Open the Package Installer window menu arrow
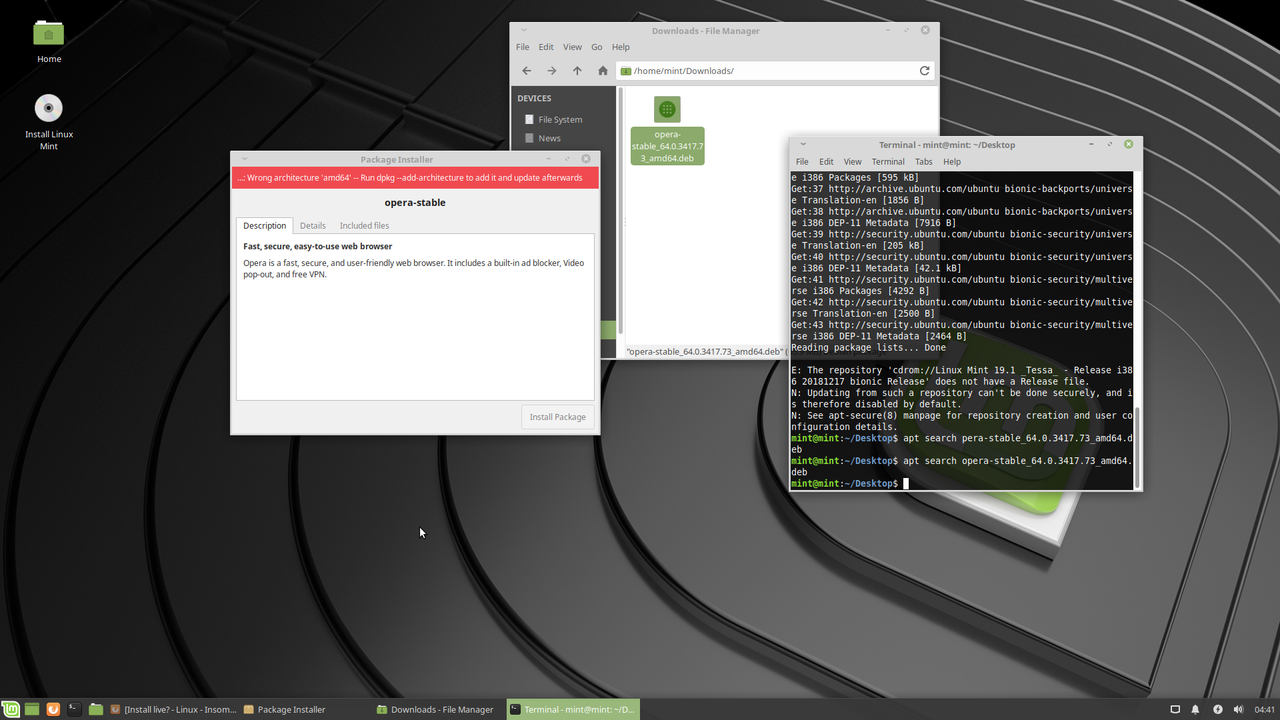Viewport: 1280px width, 720px height. pos(244,159)
